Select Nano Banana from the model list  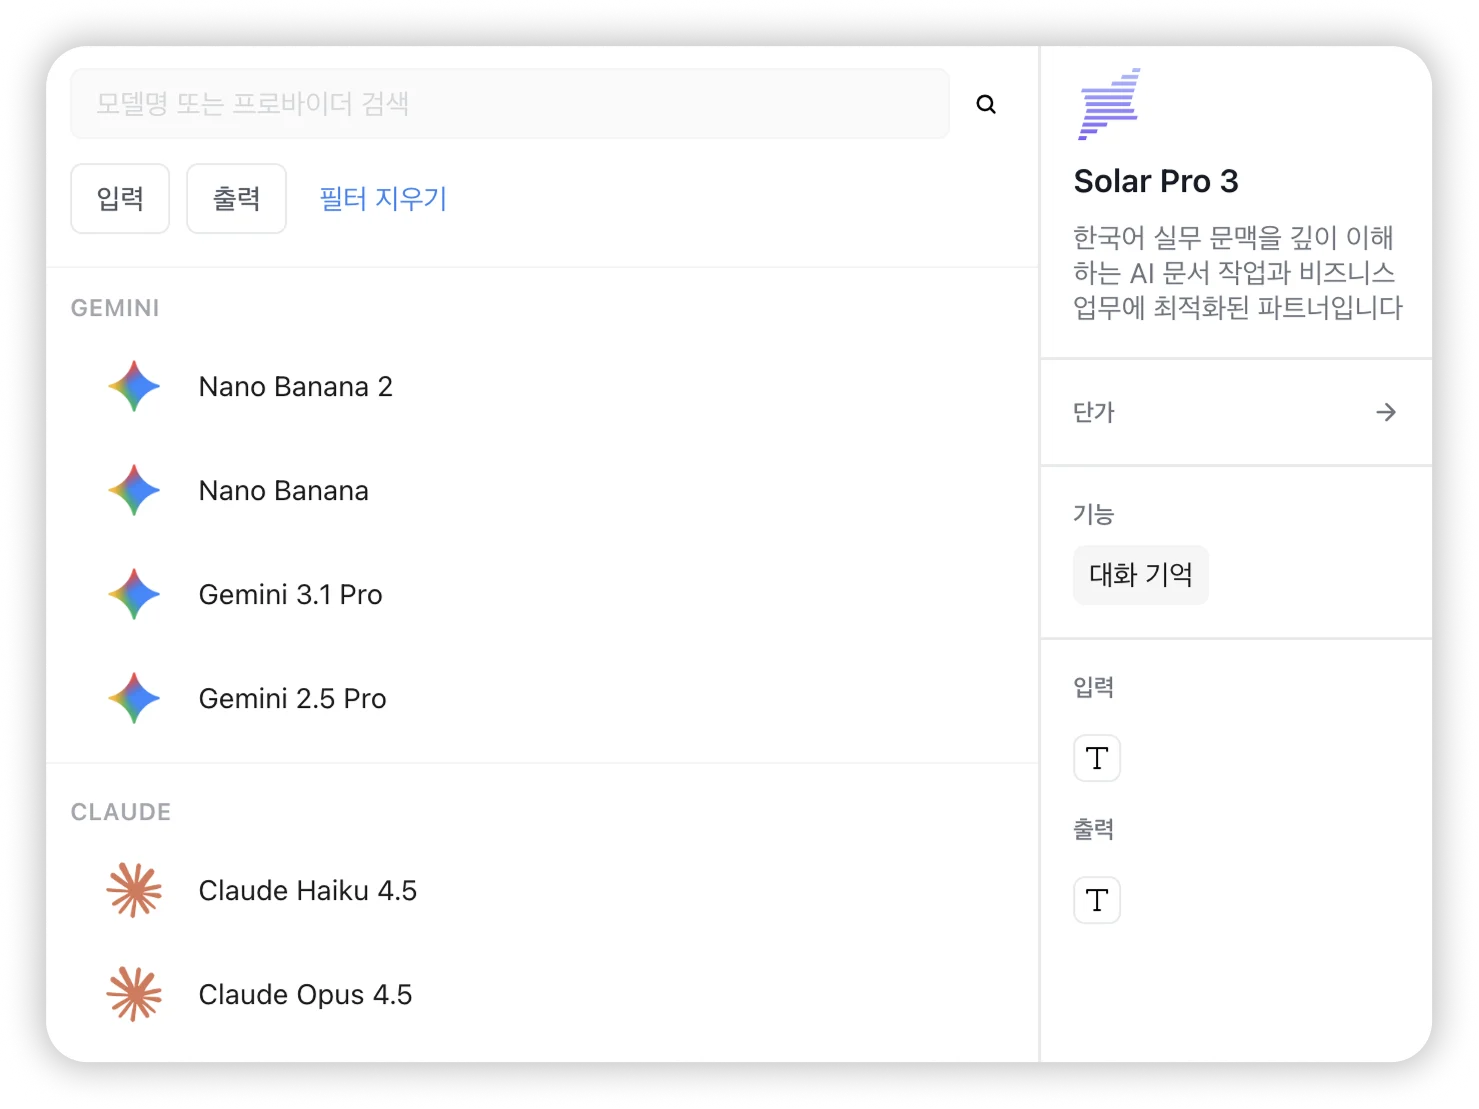284,491
